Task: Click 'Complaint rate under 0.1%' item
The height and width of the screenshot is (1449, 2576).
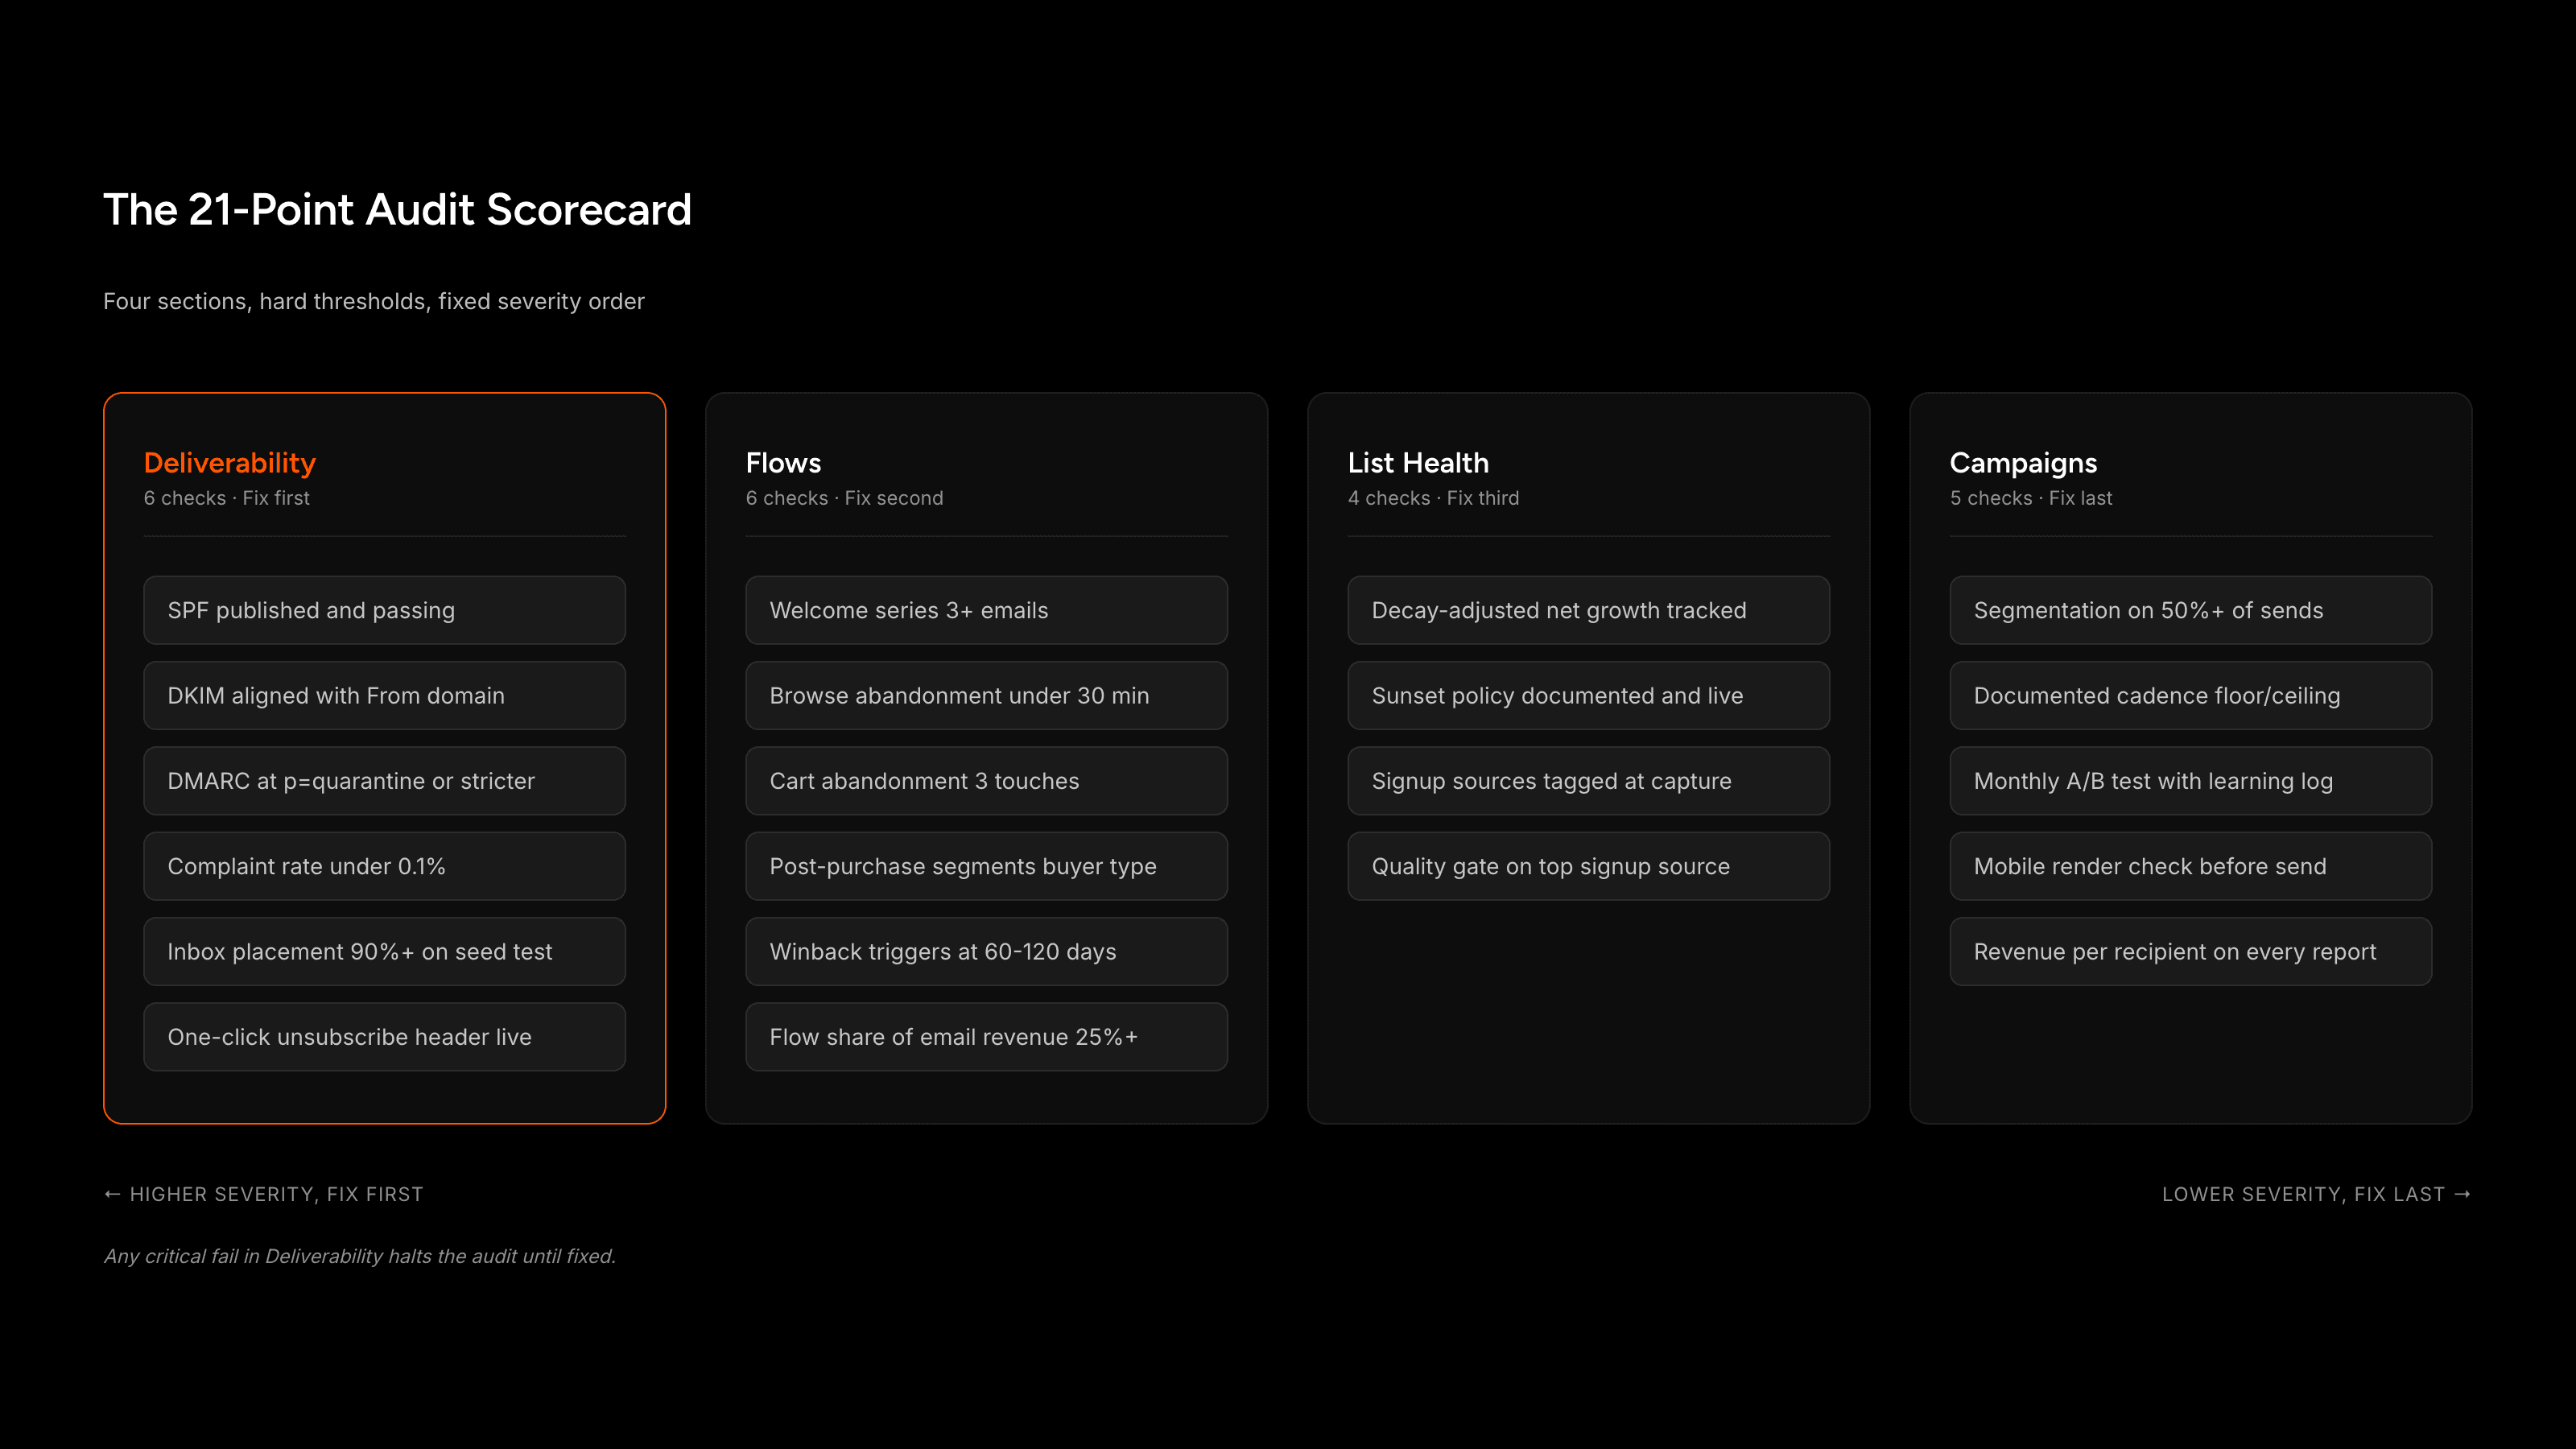Action: tap(385, 866)
